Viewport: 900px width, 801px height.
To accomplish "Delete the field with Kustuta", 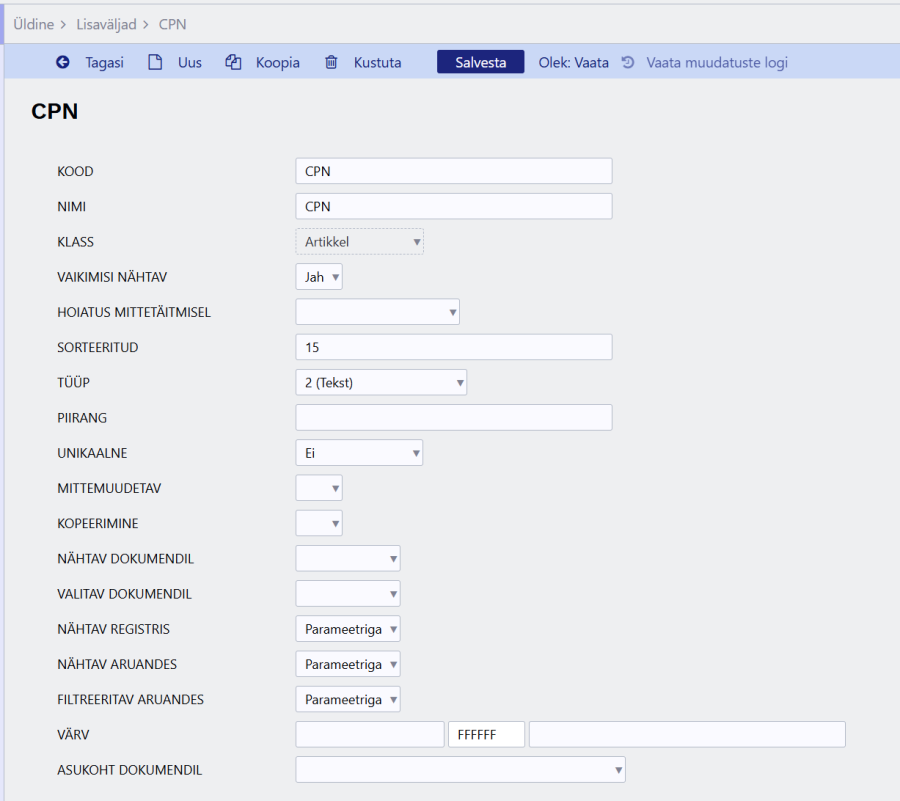I will [377, 62].
